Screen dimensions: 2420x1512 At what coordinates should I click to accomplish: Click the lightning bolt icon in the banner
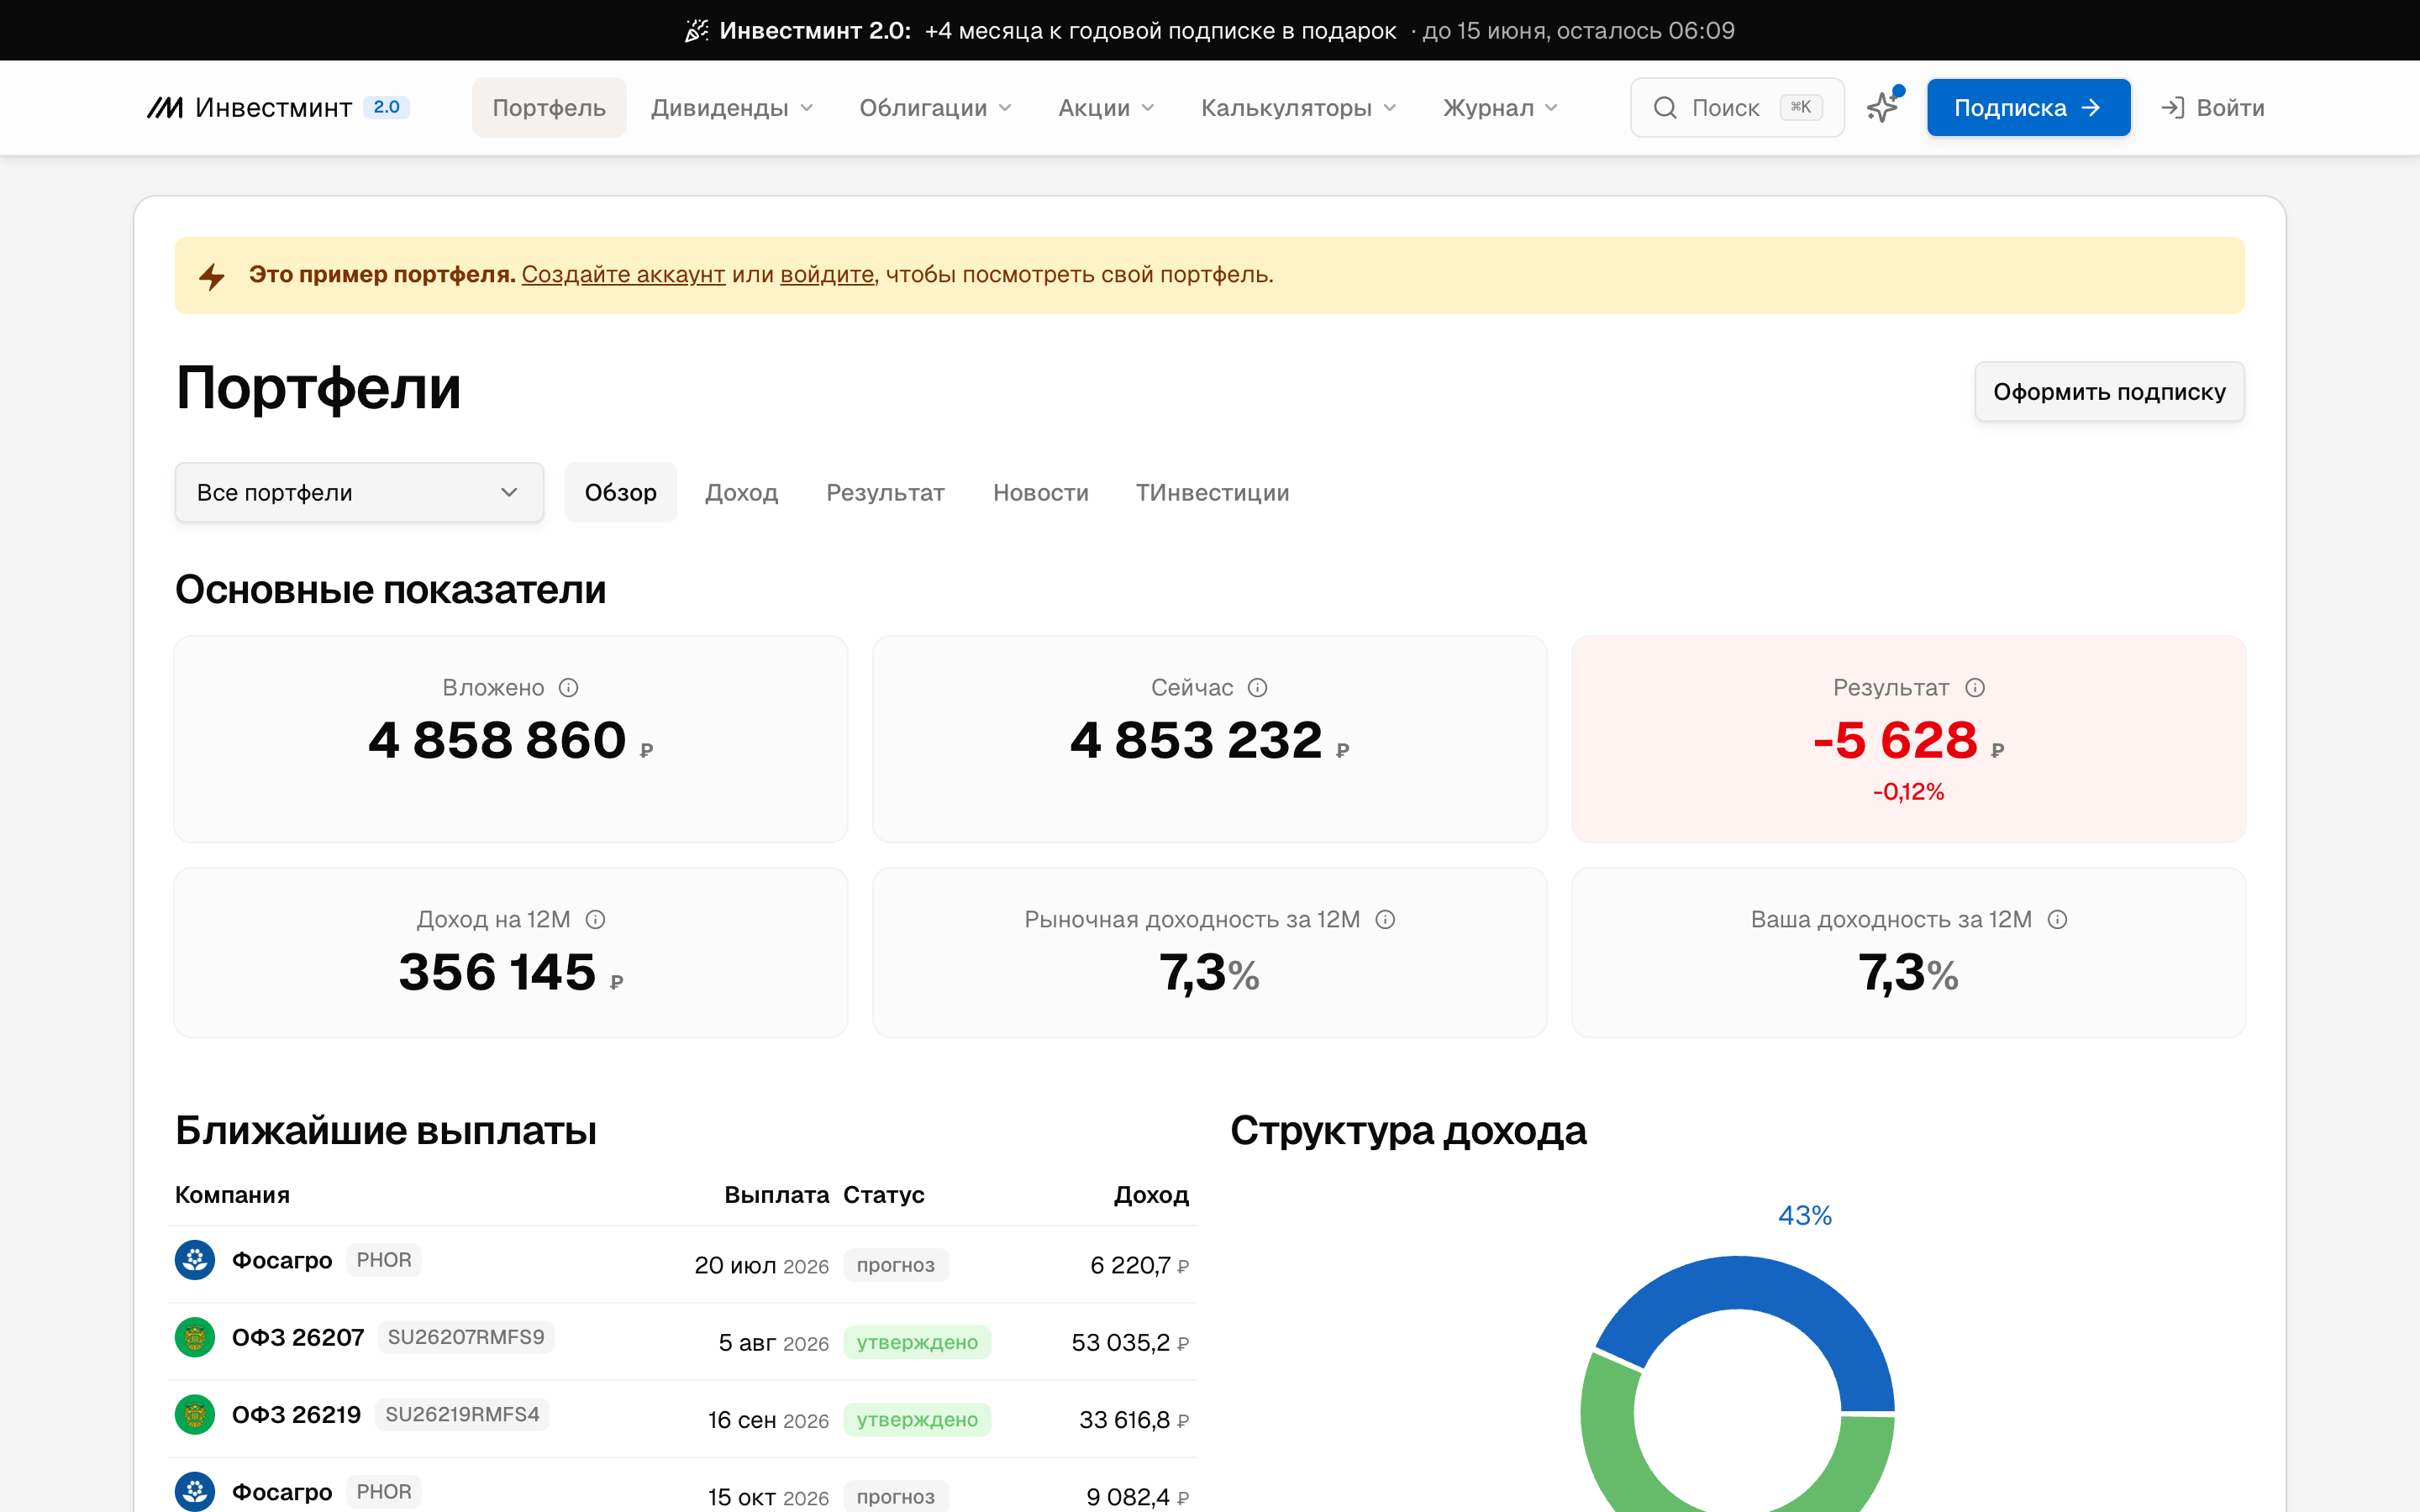[x=212, y=276]
